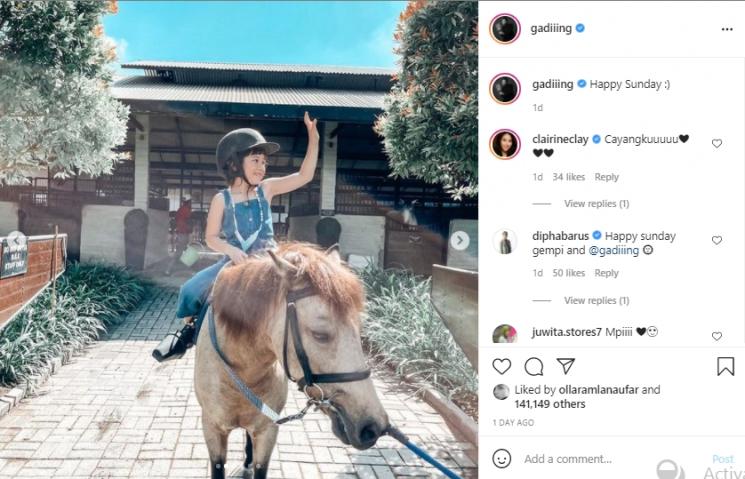Viewport: 745px width, 479px height.
Task: Click the Add a comment field
Action: 600,459
